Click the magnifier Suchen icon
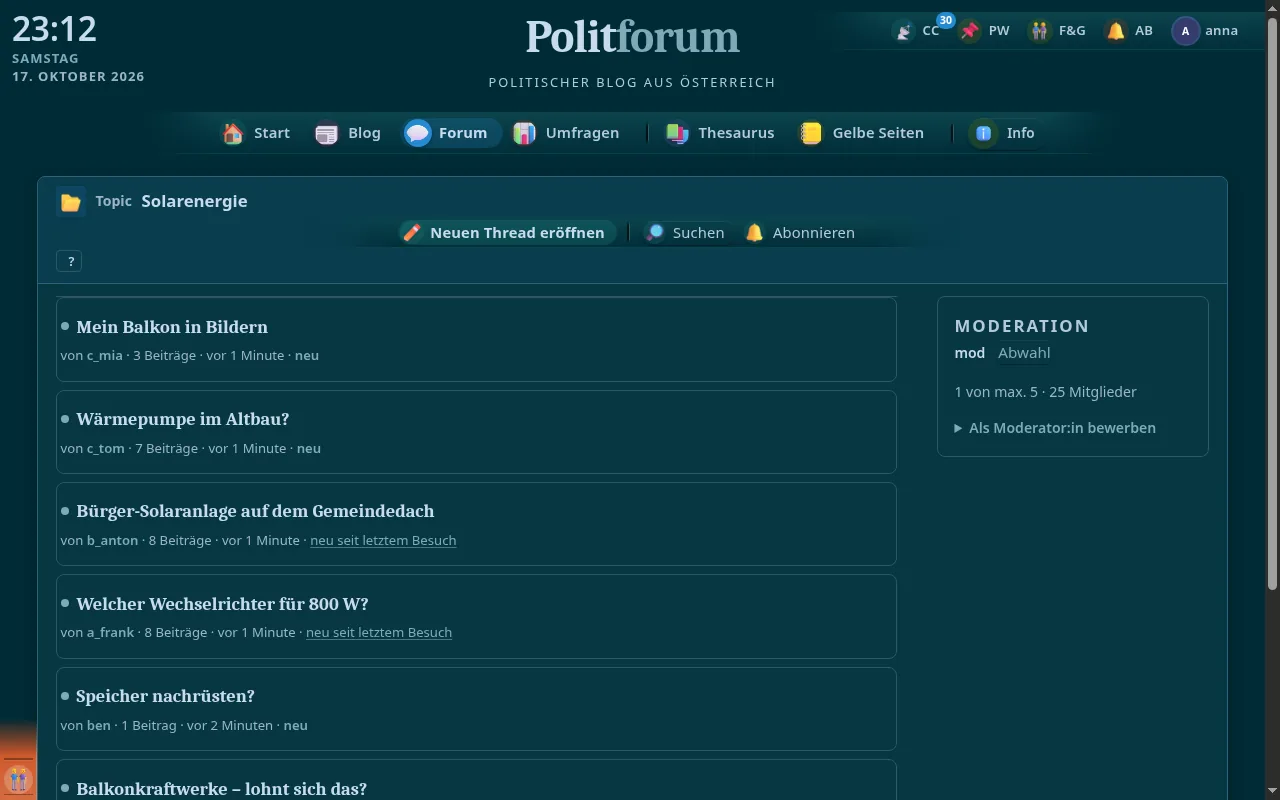This screenshot has width=1280, height=800. (654, 233)
